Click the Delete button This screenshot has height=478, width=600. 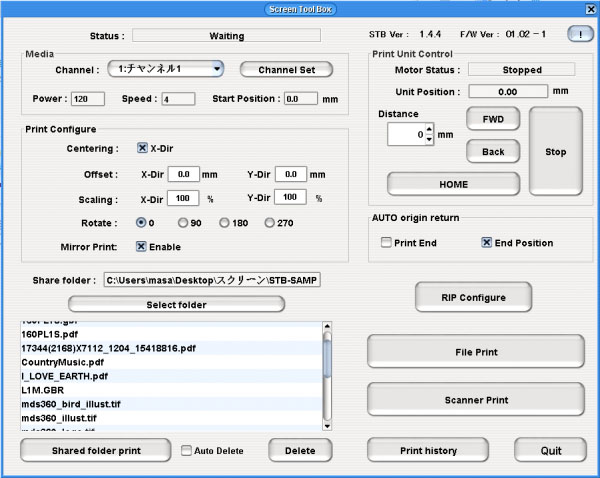[x=300, y=450]
